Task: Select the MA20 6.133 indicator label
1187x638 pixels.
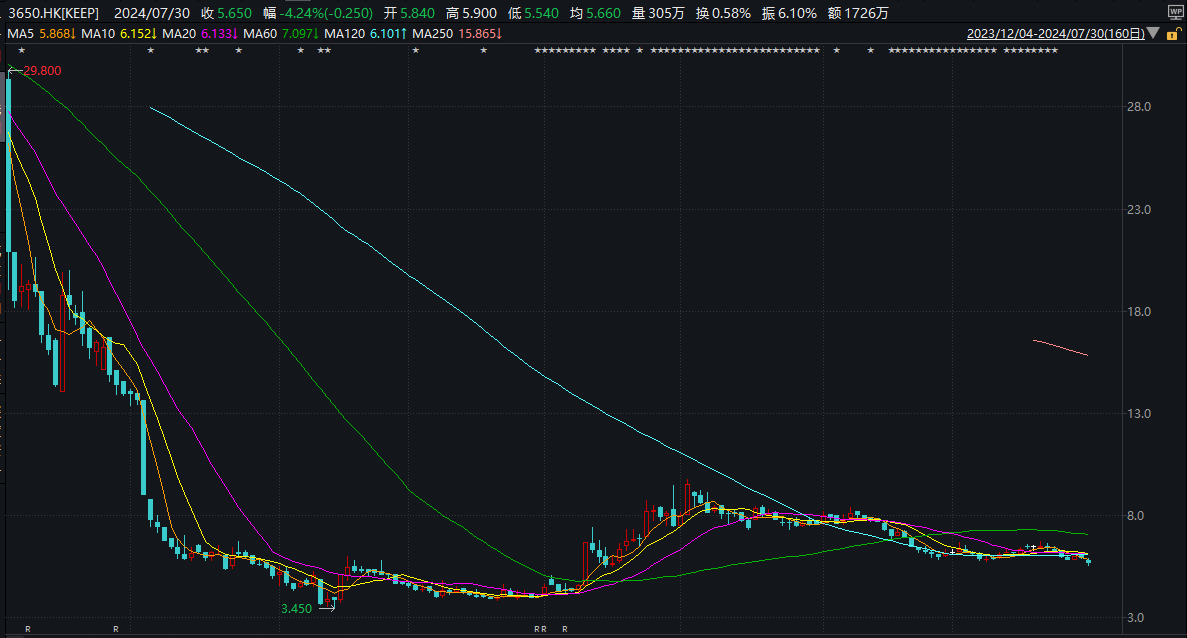Action: [x=200, y=33]
